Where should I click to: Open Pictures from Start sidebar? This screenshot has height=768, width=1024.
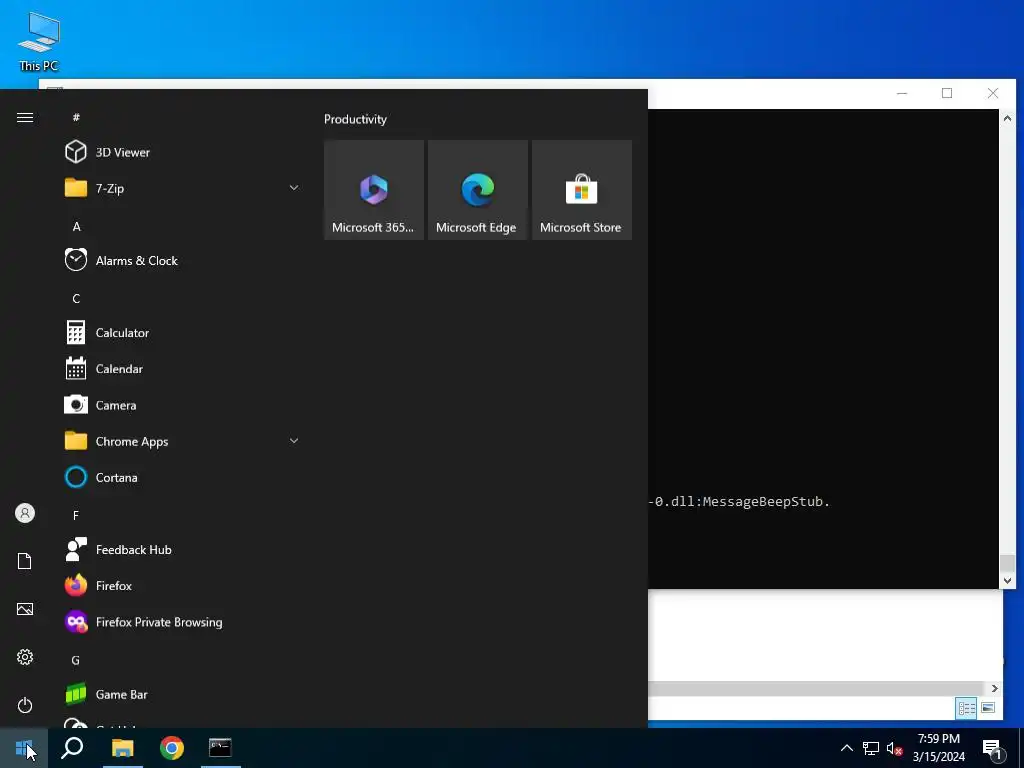[25, 609]
